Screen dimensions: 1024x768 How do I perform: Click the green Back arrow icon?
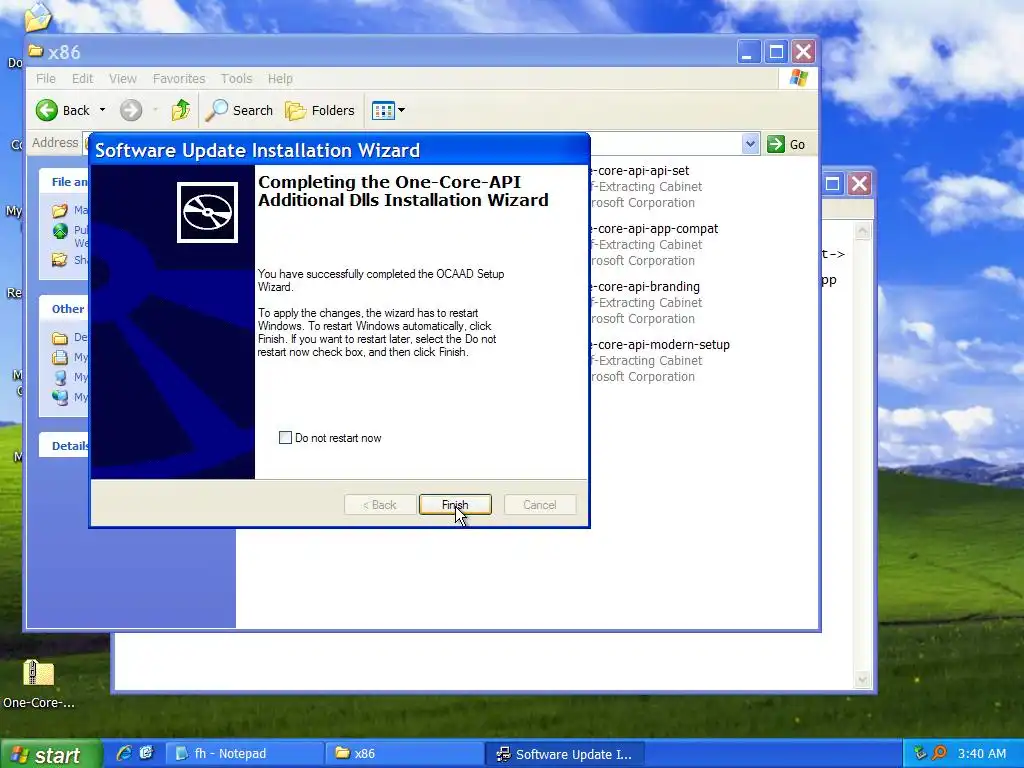point(47,110)
